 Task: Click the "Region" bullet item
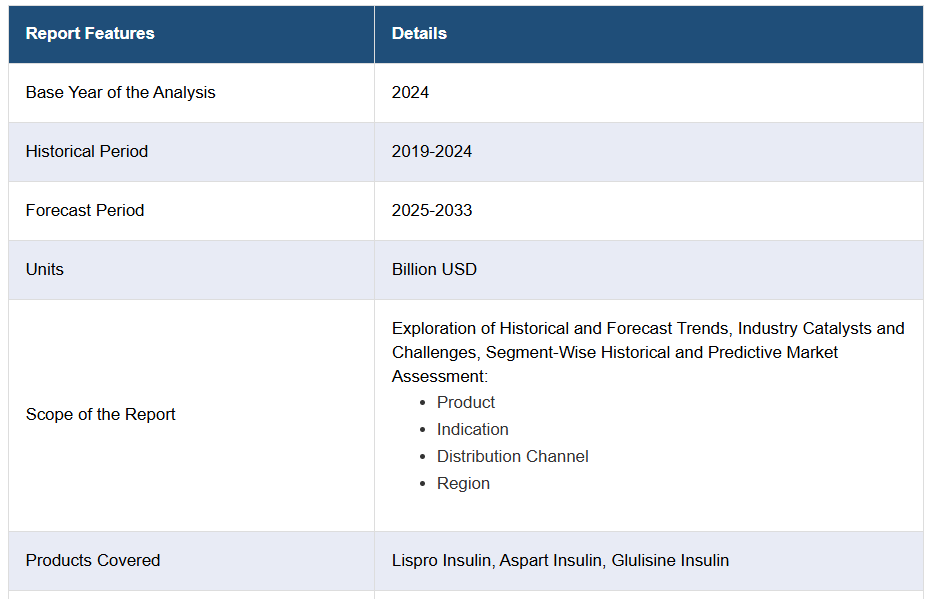[x=463, y=484]
